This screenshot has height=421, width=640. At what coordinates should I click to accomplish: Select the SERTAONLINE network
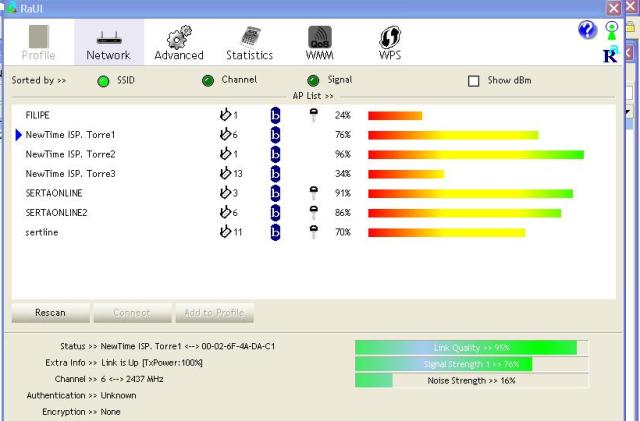pos(313,193)
